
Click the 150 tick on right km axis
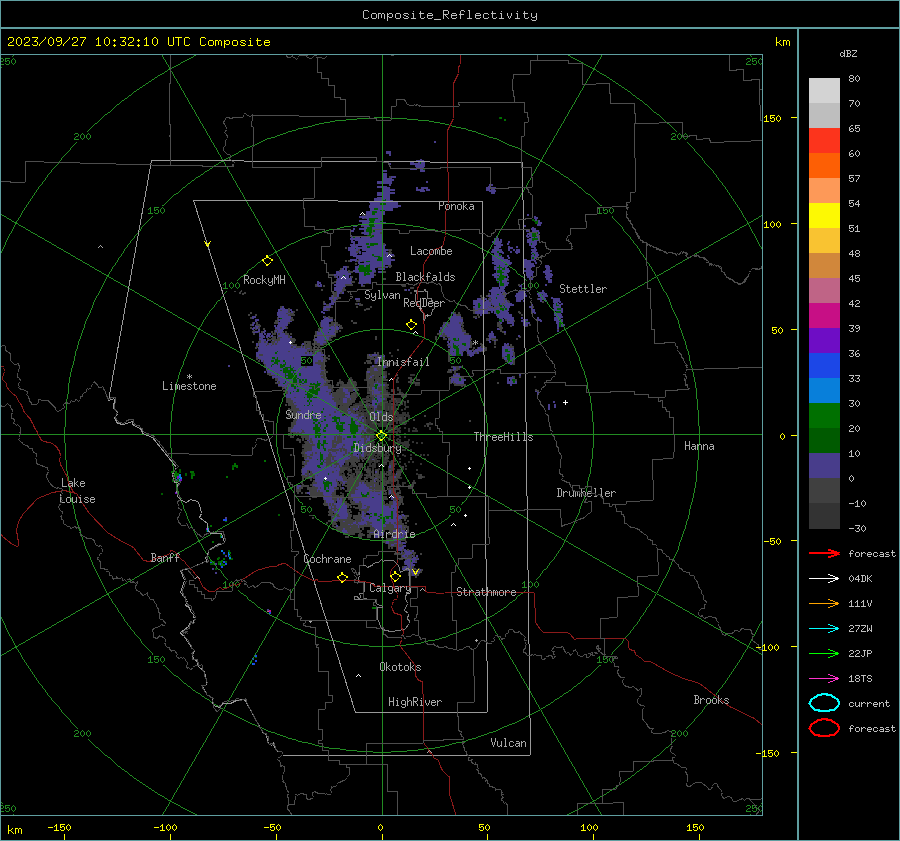(x=772, y=118)
